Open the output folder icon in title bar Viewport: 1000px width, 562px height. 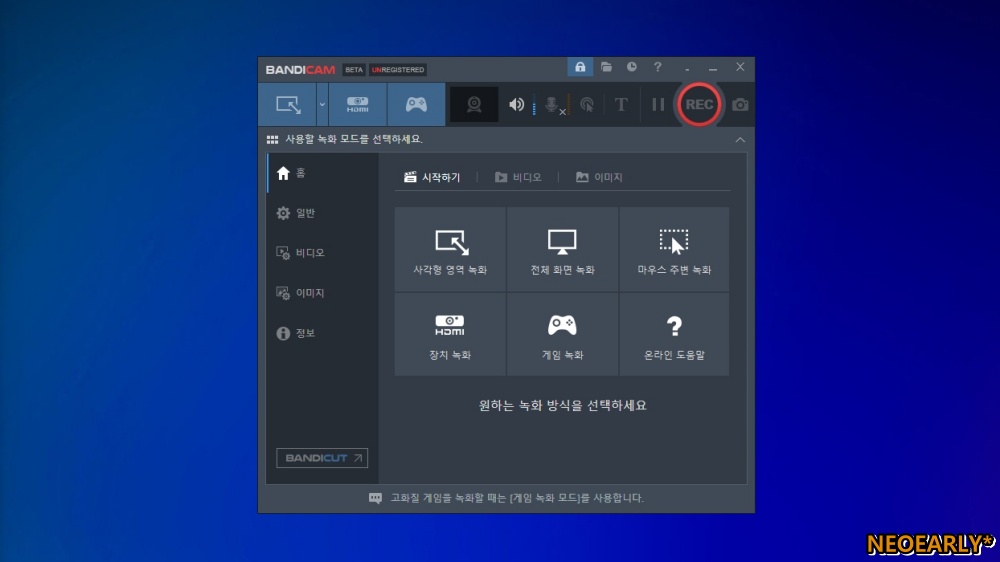tap(606, 67)
